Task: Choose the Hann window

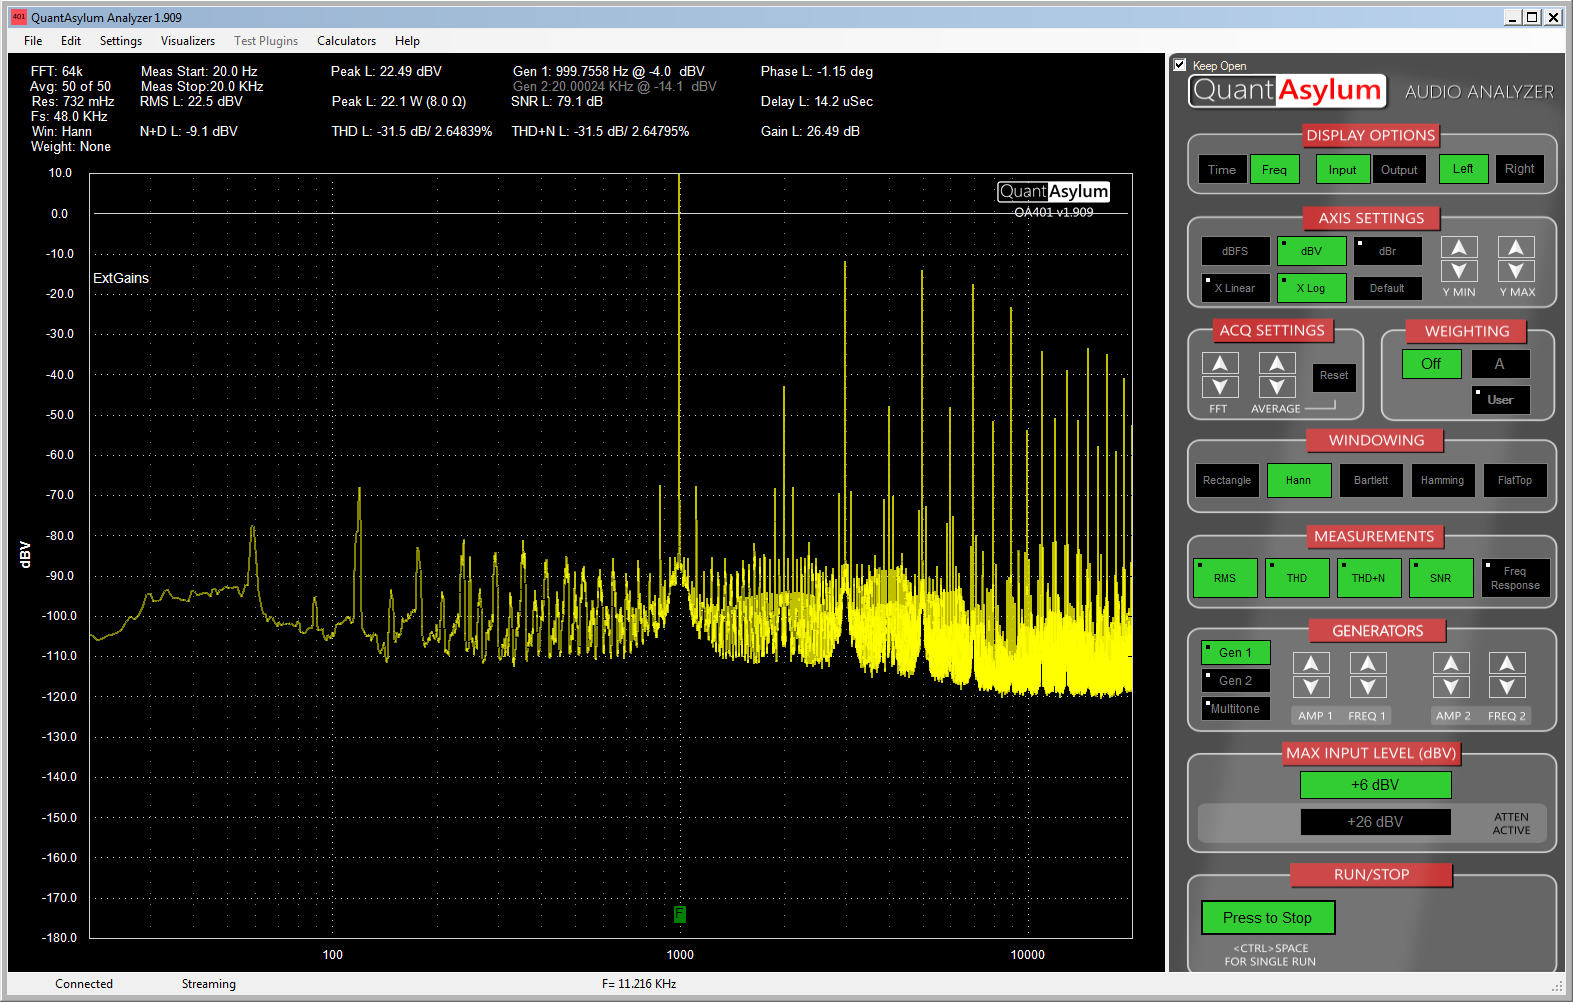Action: [1299, 481]
